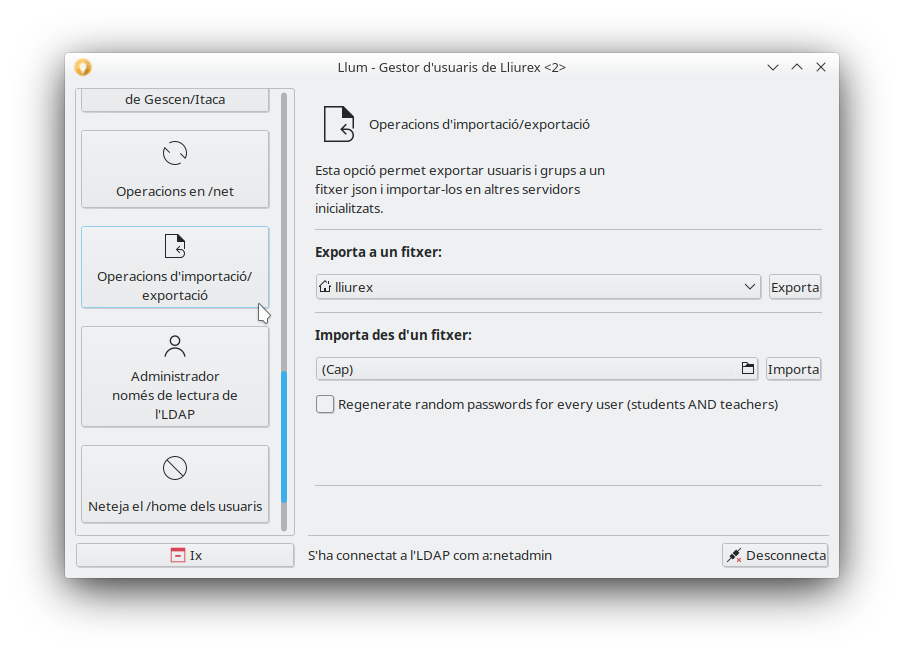Maximize the Llum window
Viewport: 904px width, 655px height.
click(x=797, y=67)
